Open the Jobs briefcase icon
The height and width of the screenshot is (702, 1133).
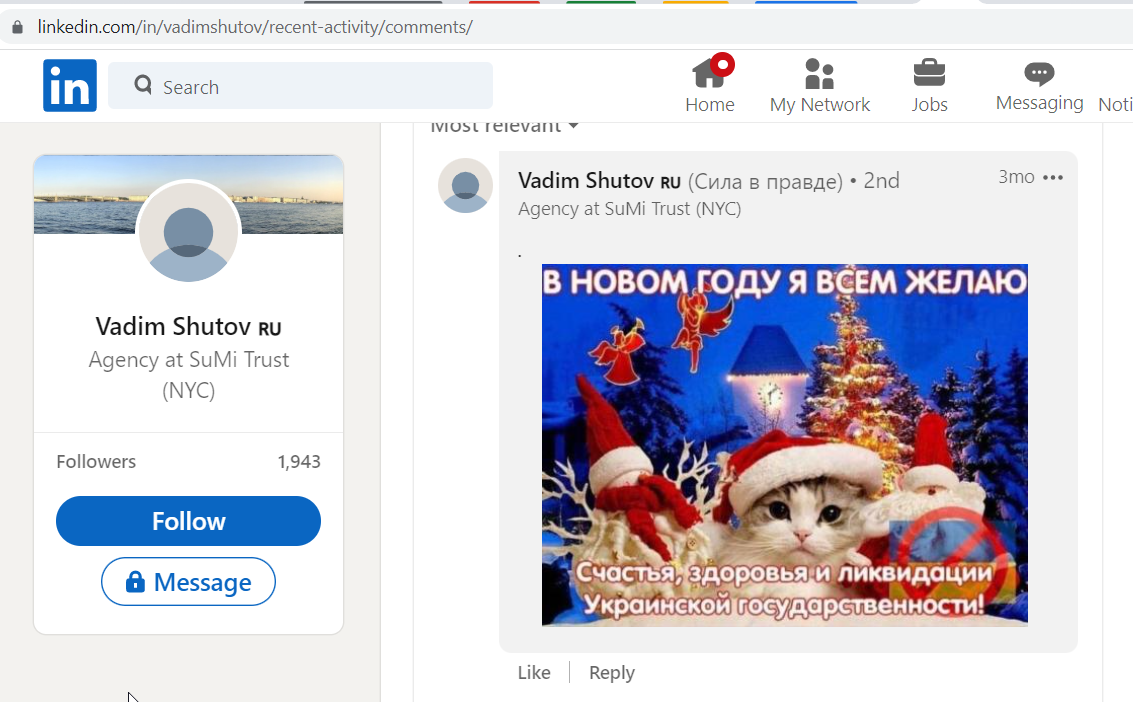929,73
